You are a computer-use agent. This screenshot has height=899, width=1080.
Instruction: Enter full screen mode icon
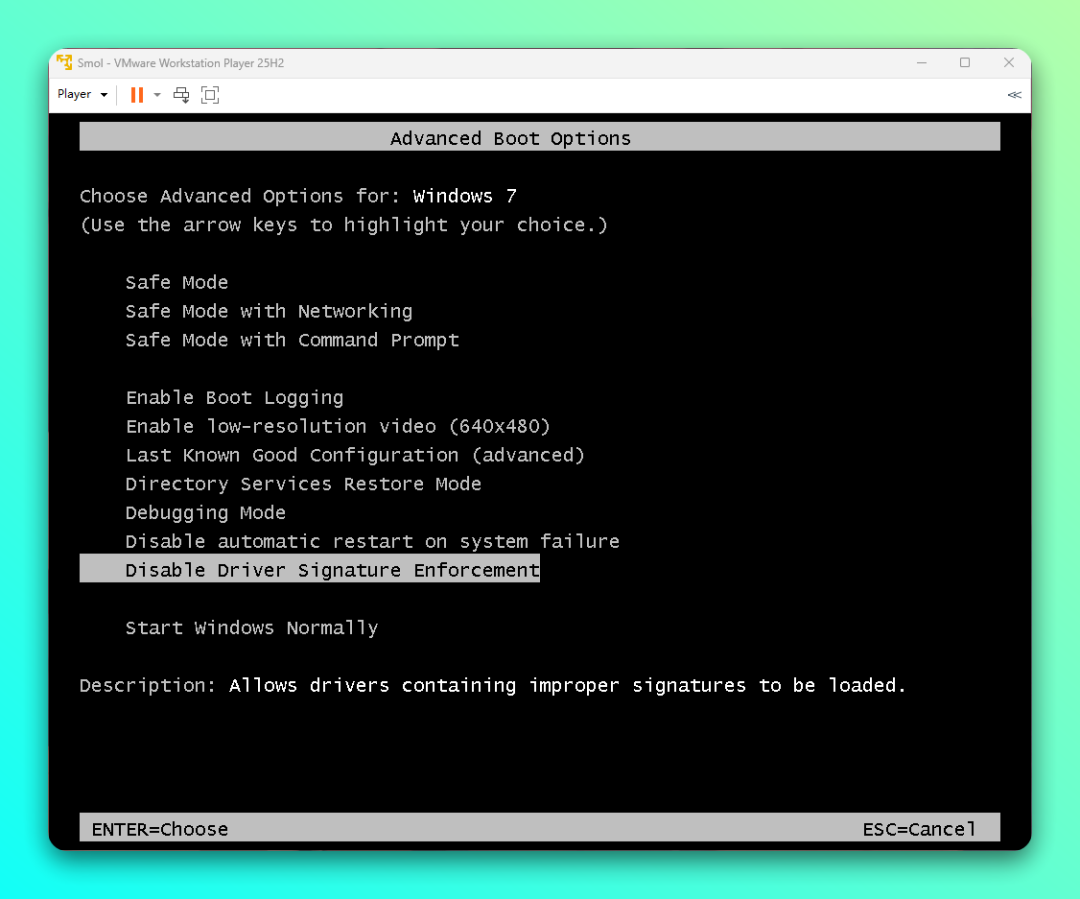tap(210, 95)
